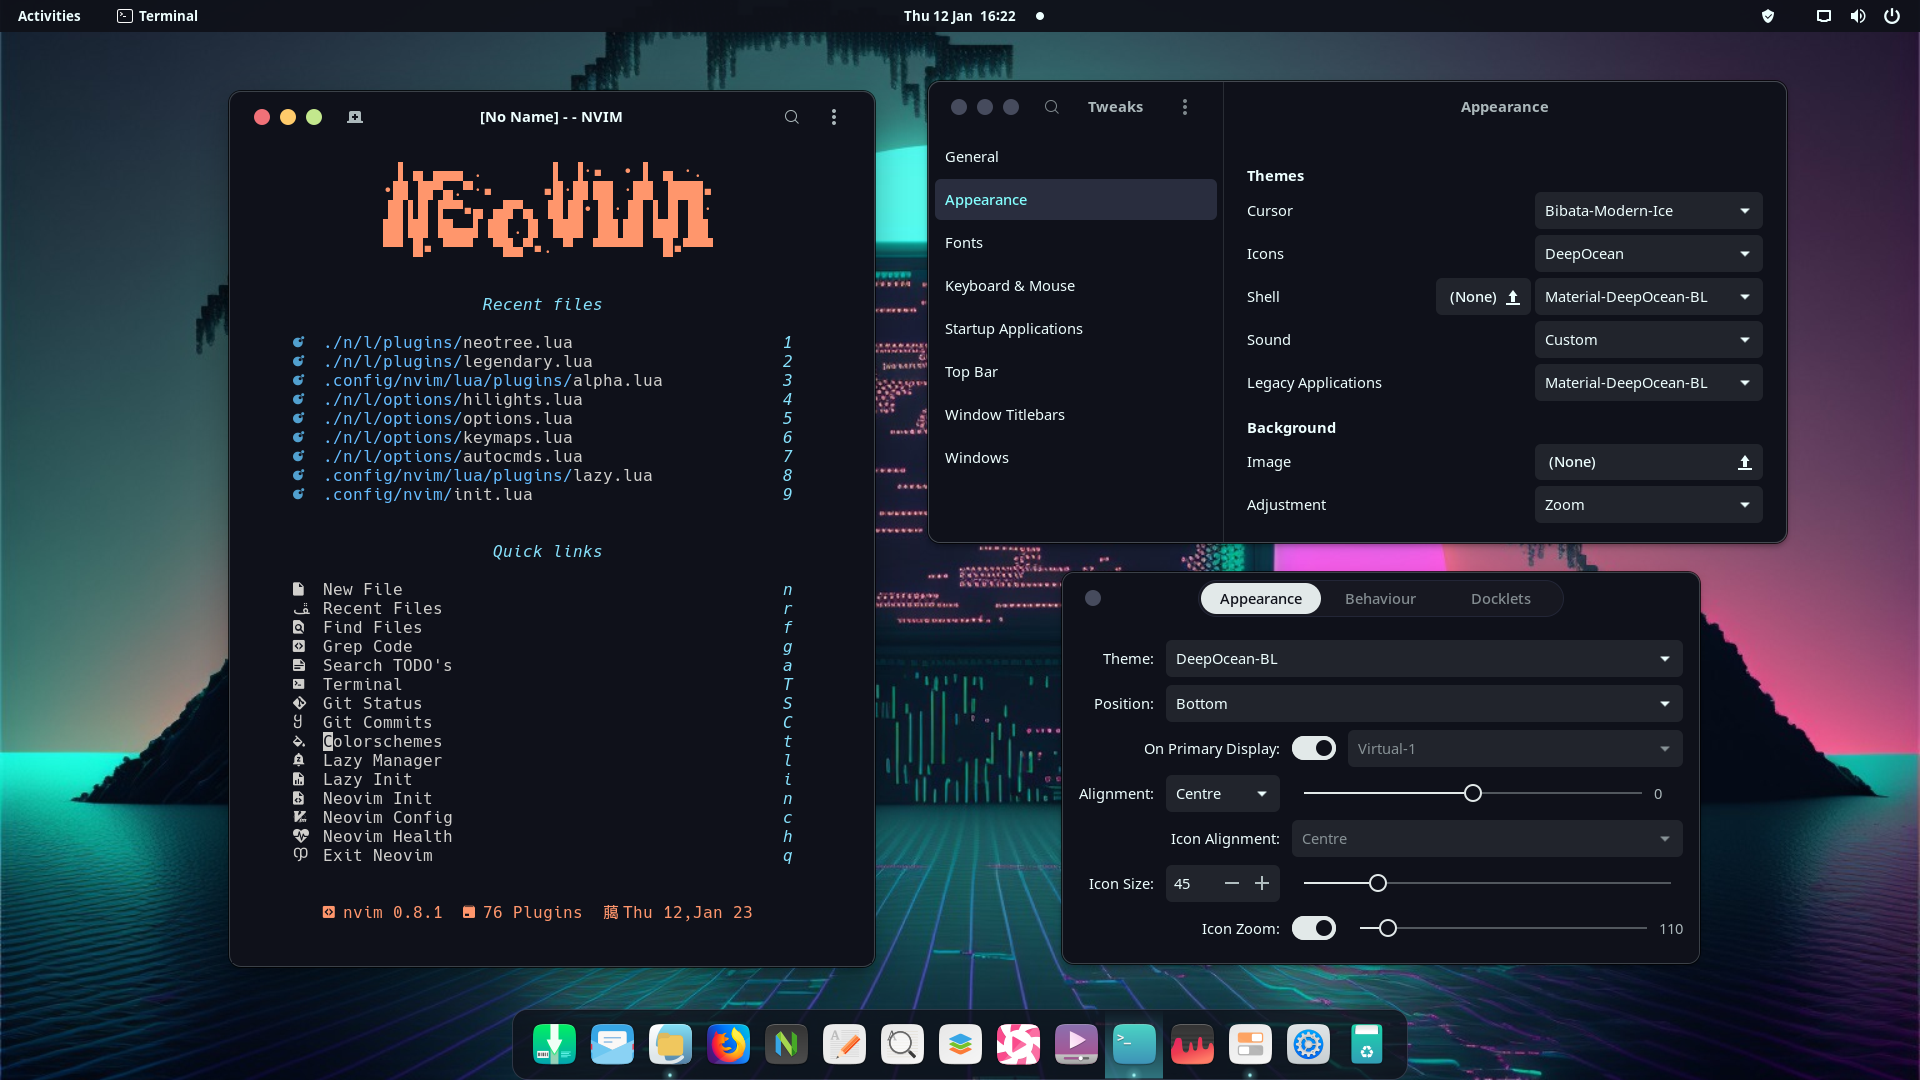Select Window Titlebars in Tweaks sidebar
Image resolution: width=1920 pixels, height=1080 pixels.
pyautogui.click(x=1075, y=415)
